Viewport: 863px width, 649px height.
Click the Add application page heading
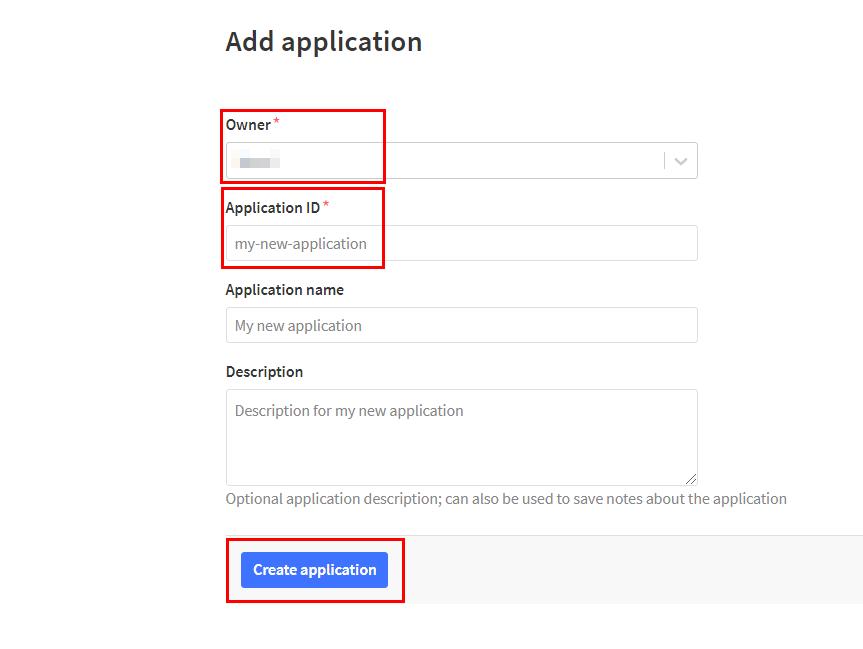(324, 42)
